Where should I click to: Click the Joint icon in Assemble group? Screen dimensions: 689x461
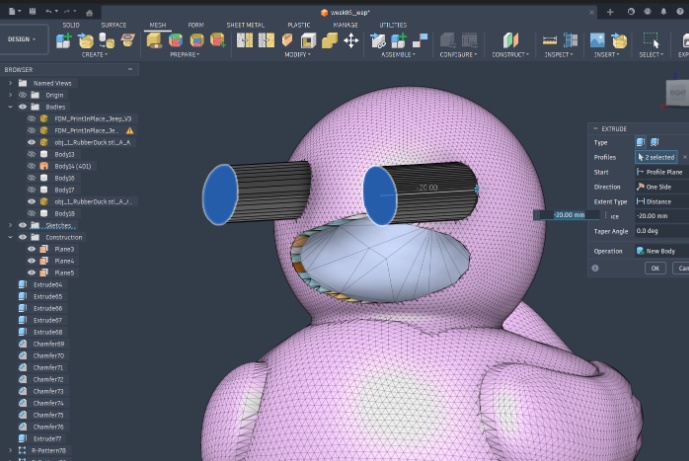[x=420, y=40]
